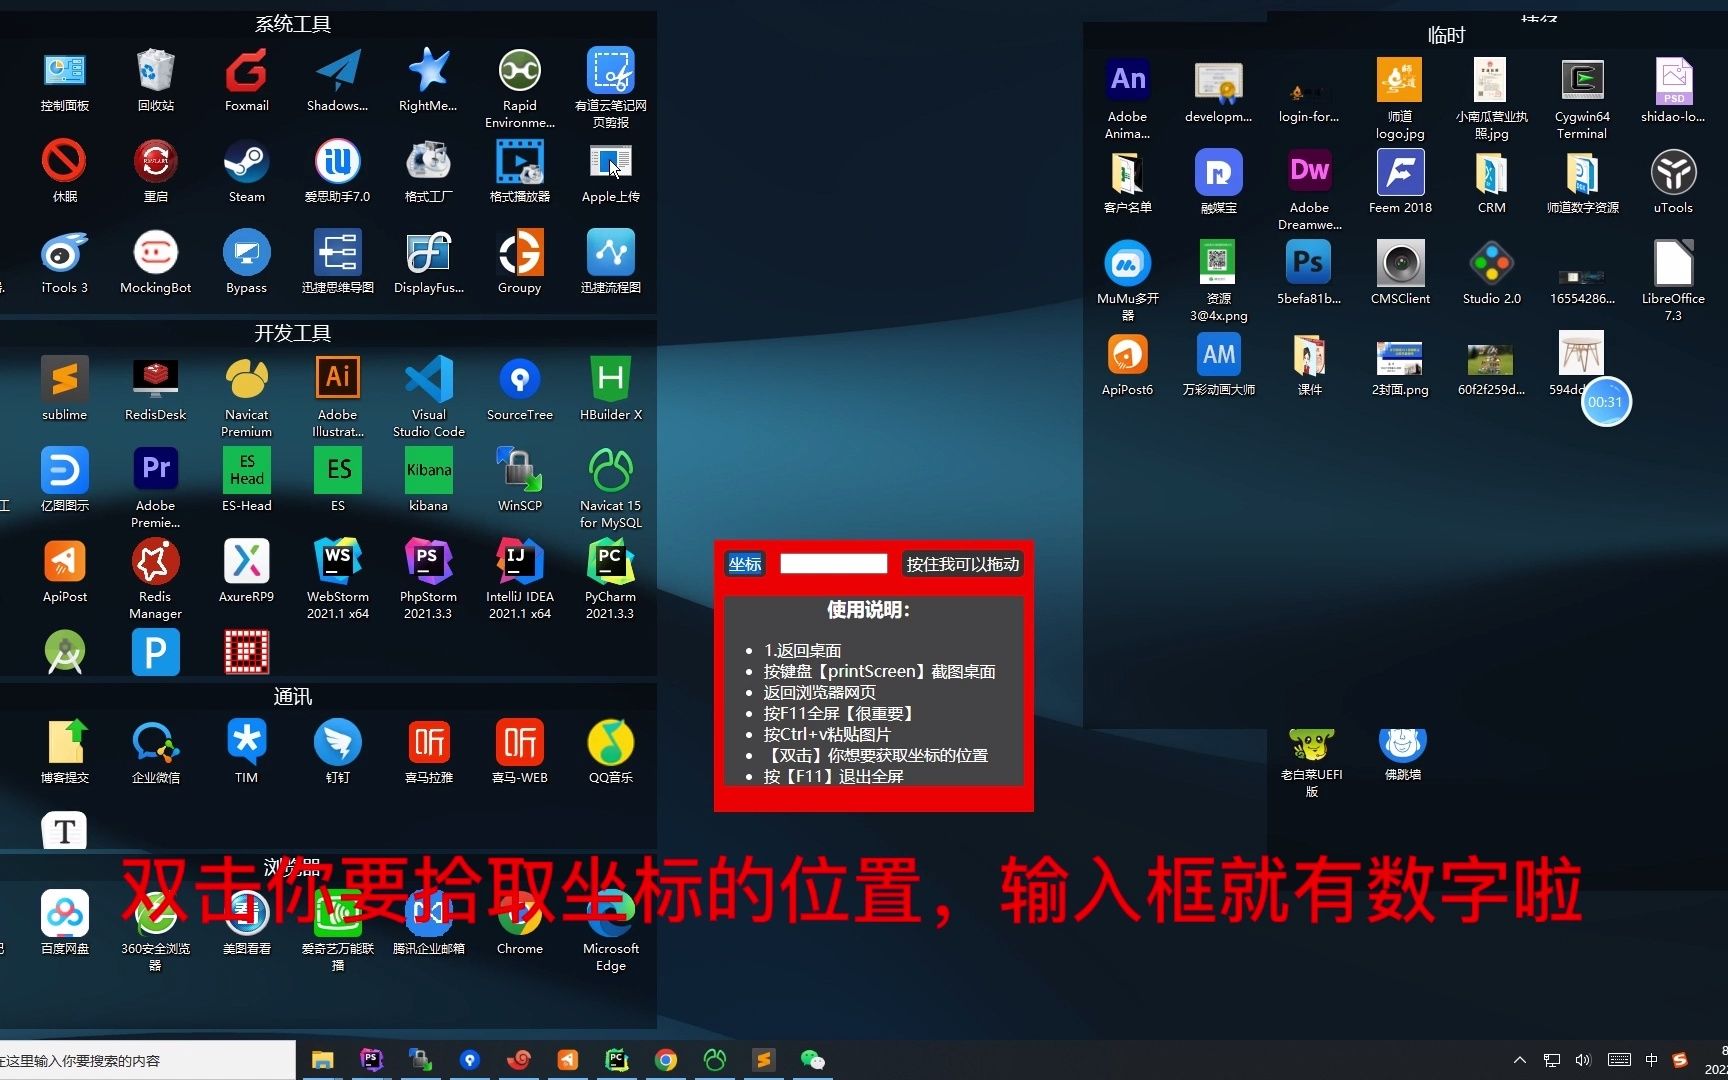Image resolution: width=1728 pixels, height=1080 pixels.
Task: Open the uTools icon
Action: point(1673,182)
